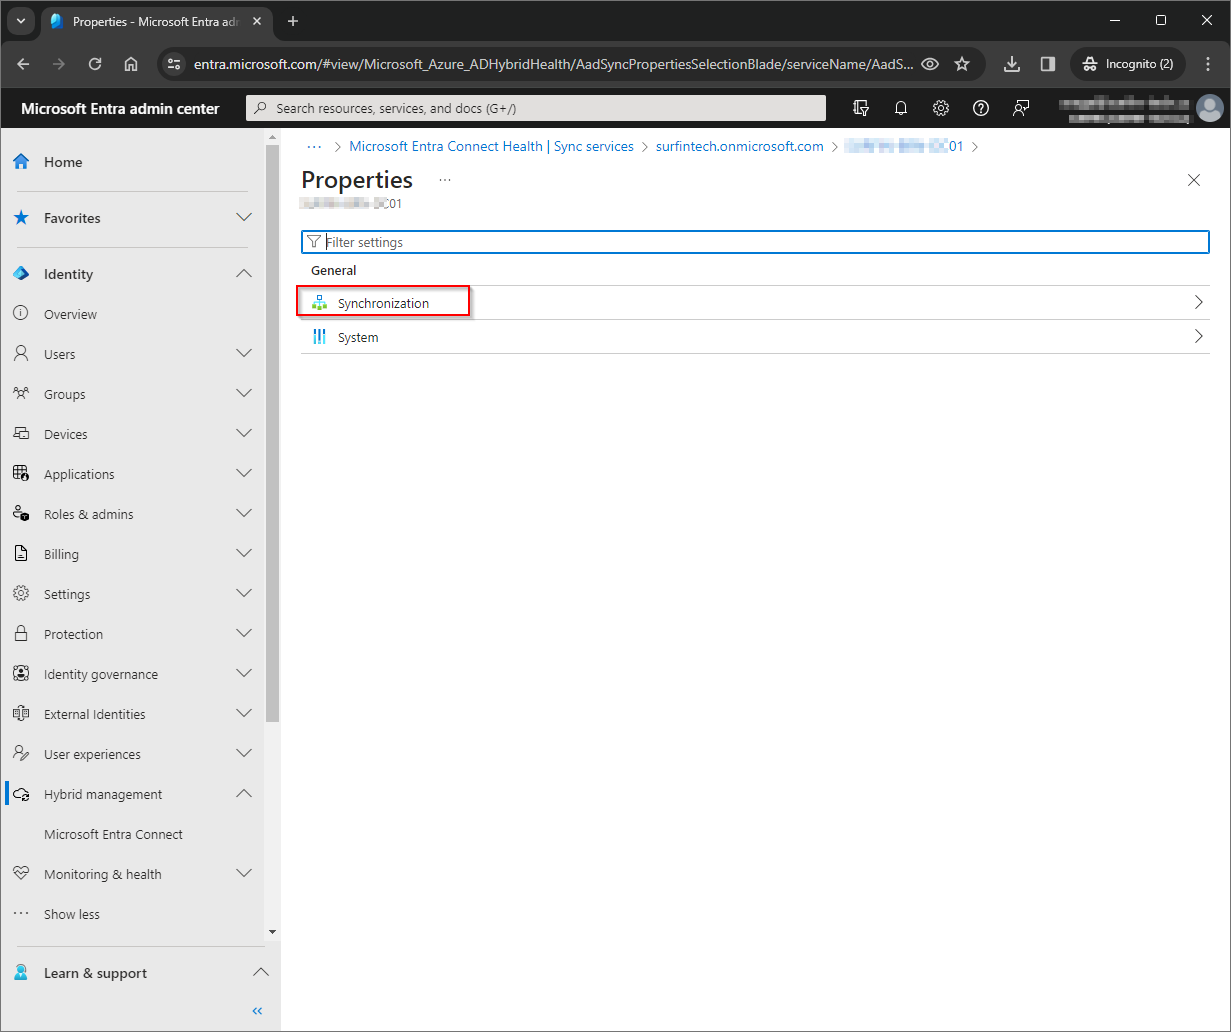1231x1032 pixels.
Task: Click the Devices icon in sidebar
Action: pos(21,434)
